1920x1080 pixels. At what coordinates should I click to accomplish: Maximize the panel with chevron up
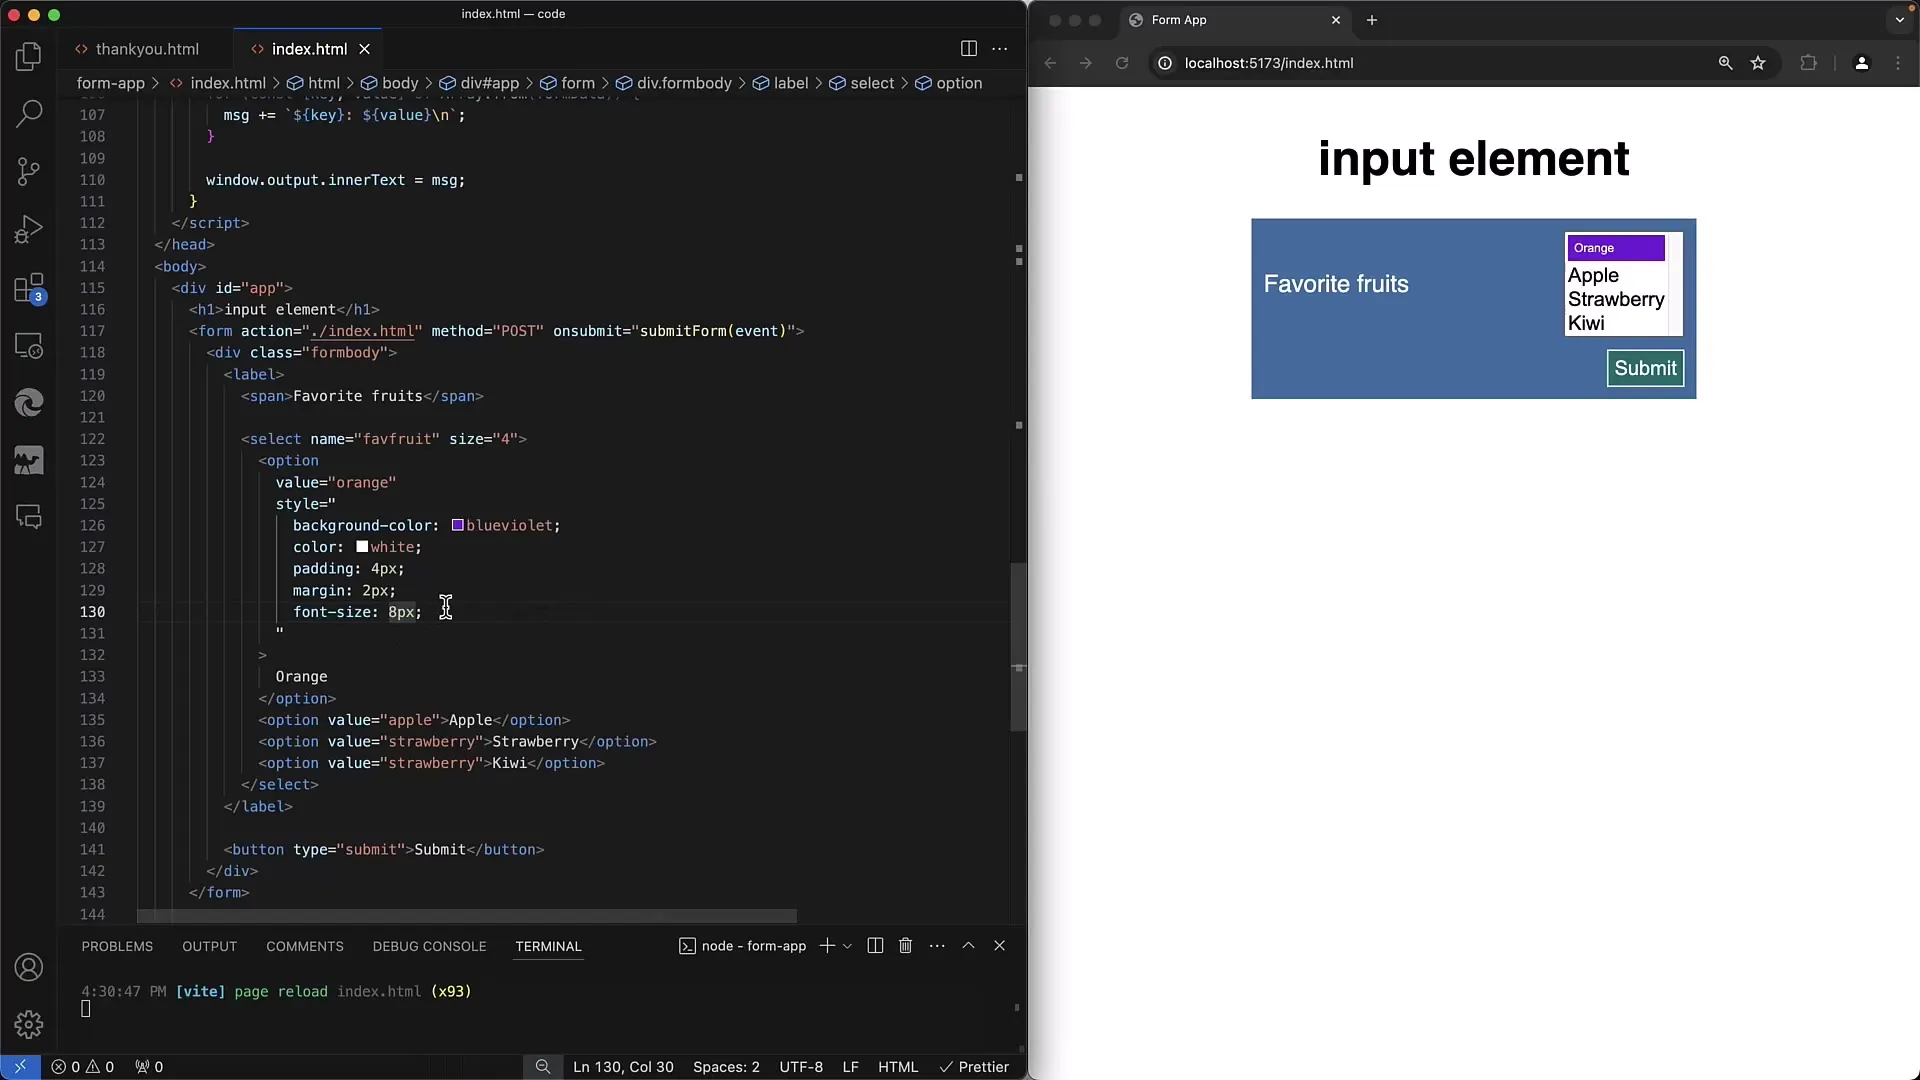968,946
